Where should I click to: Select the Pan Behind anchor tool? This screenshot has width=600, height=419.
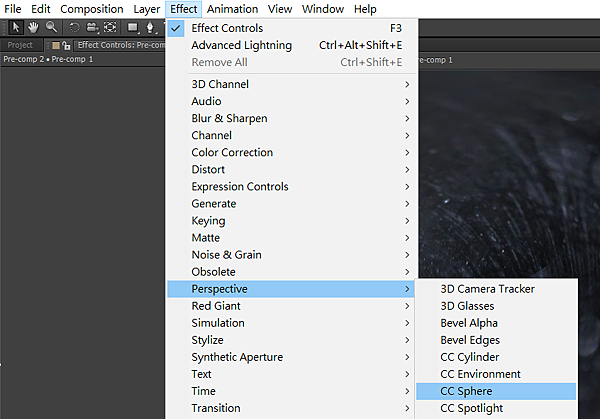(x=109, y=27)
